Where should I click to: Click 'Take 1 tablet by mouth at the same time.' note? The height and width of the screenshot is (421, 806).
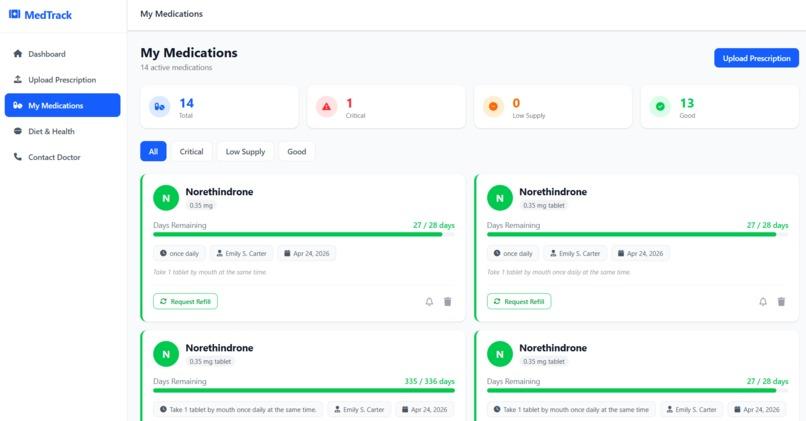(210, 272)
